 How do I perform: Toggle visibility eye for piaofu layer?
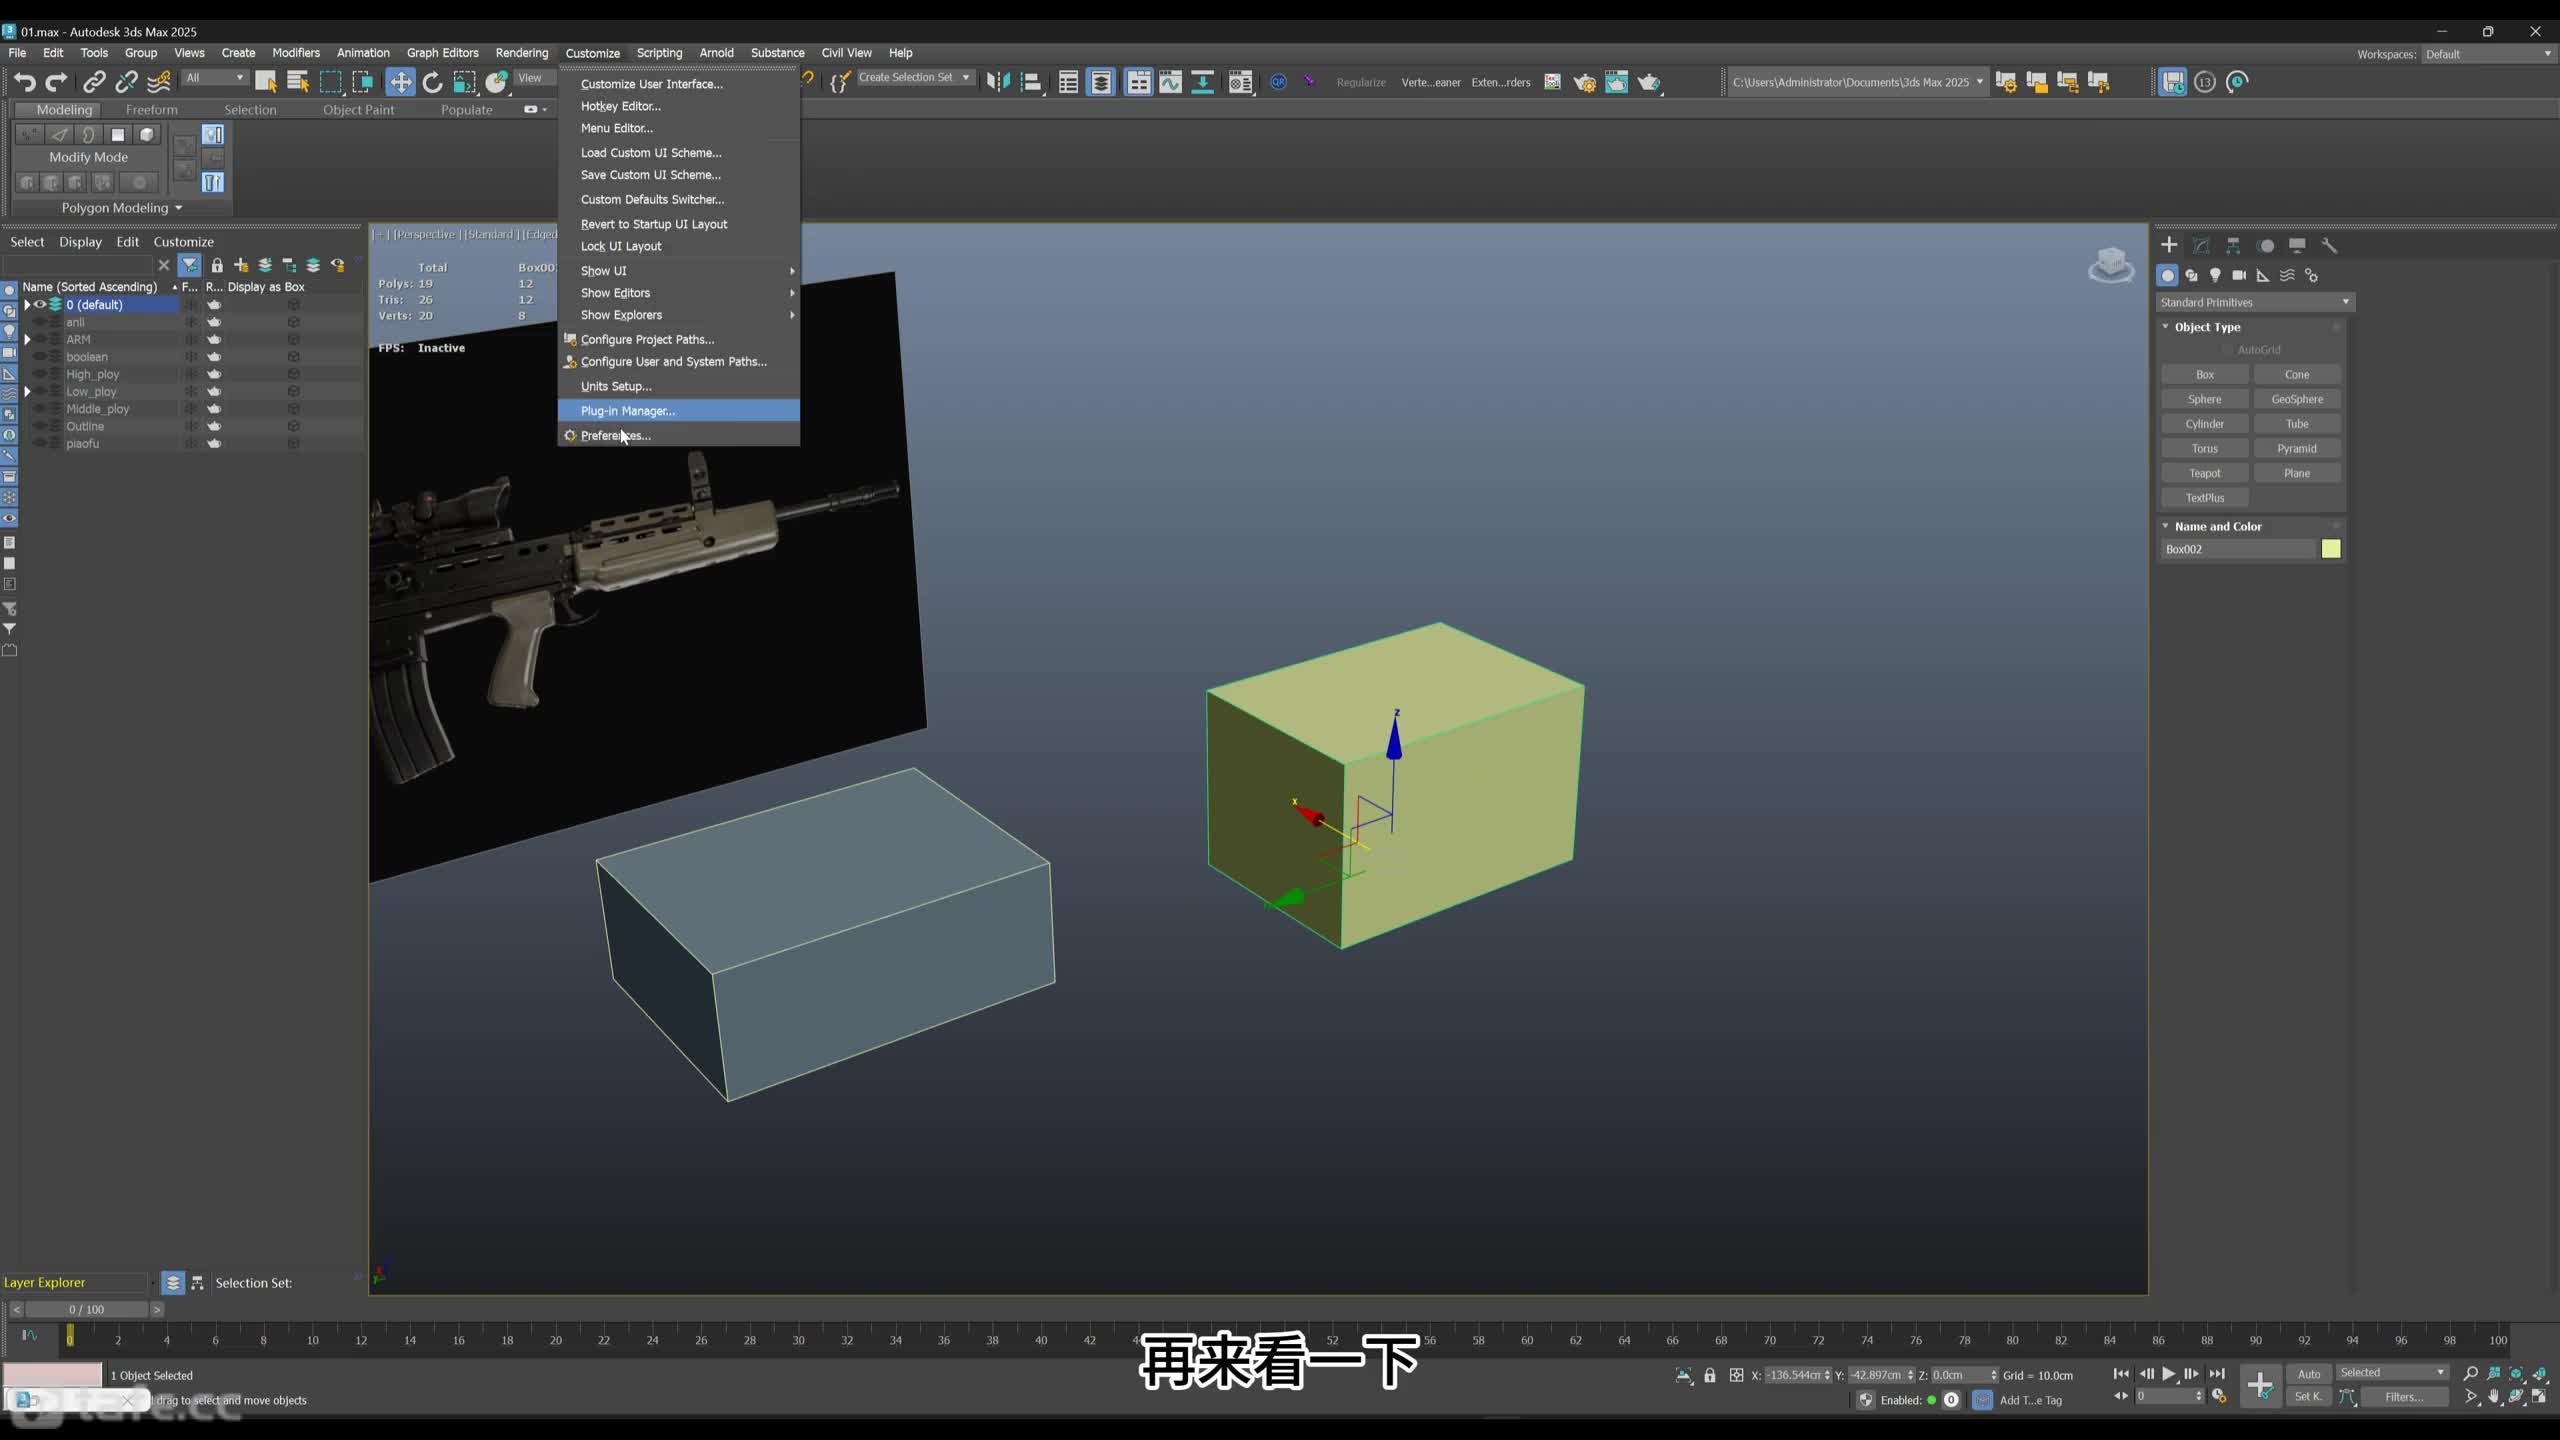40,444
